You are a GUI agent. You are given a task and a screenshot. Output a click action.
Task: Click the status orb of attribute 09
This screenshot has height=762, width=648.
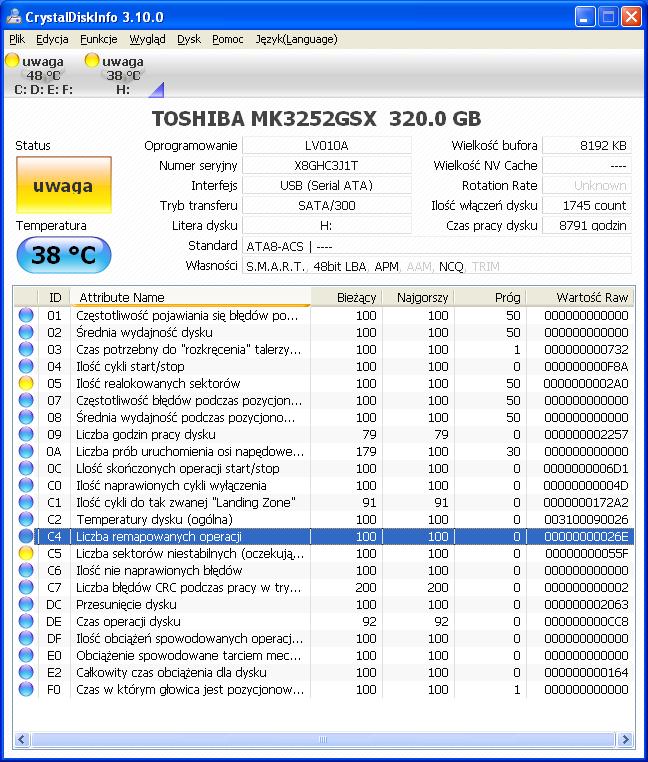pos(26,434)
